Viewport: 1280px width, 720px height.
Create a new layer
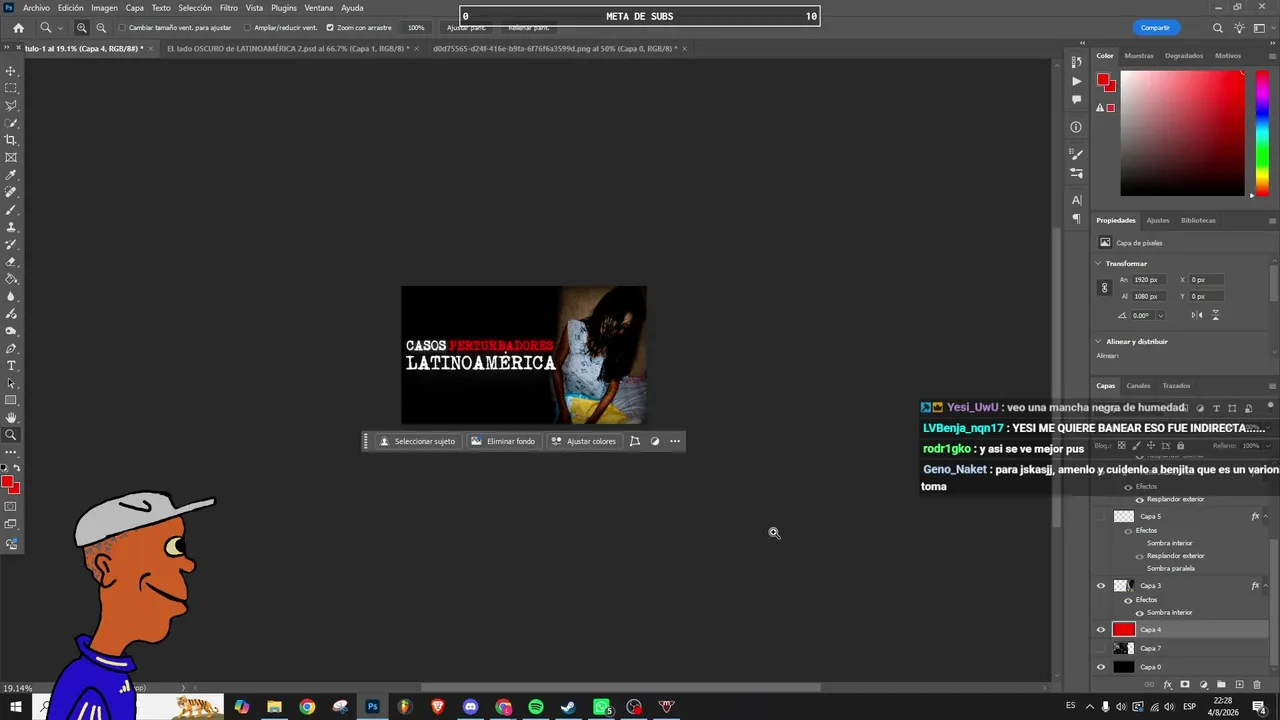pos(1240,685)
